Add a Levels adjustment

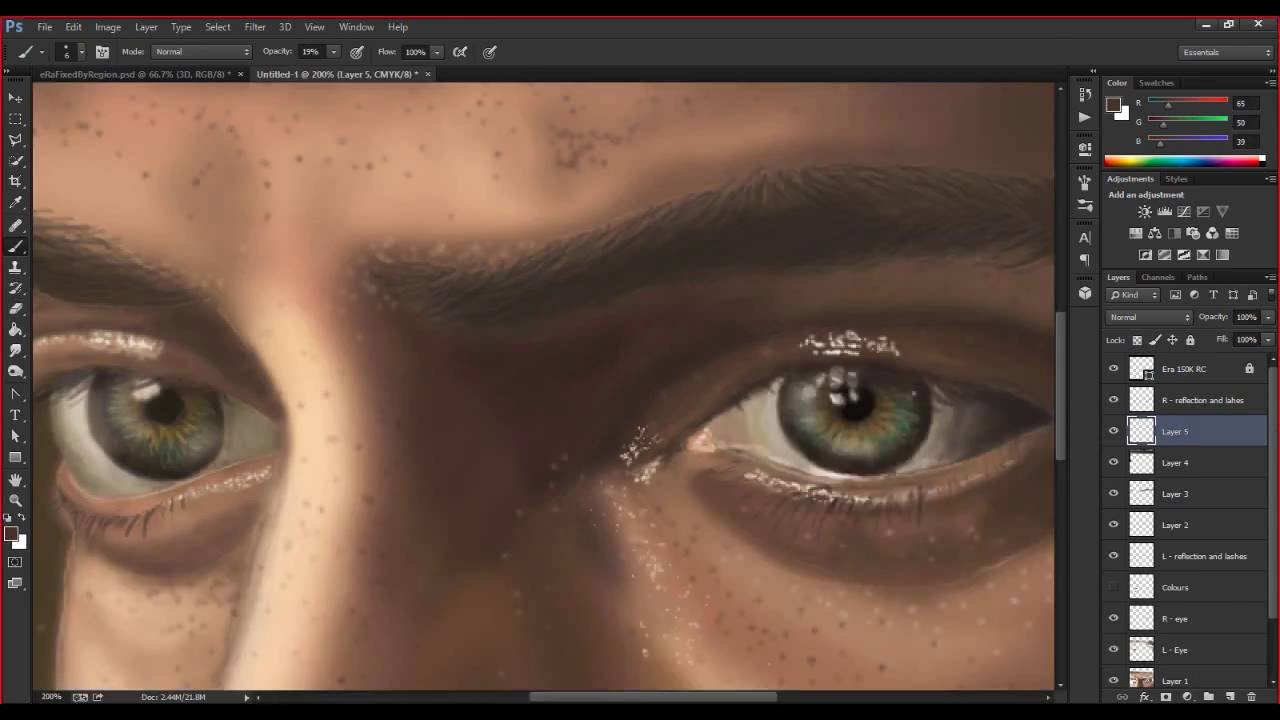pyautogui.click(x=1164, y=212)
